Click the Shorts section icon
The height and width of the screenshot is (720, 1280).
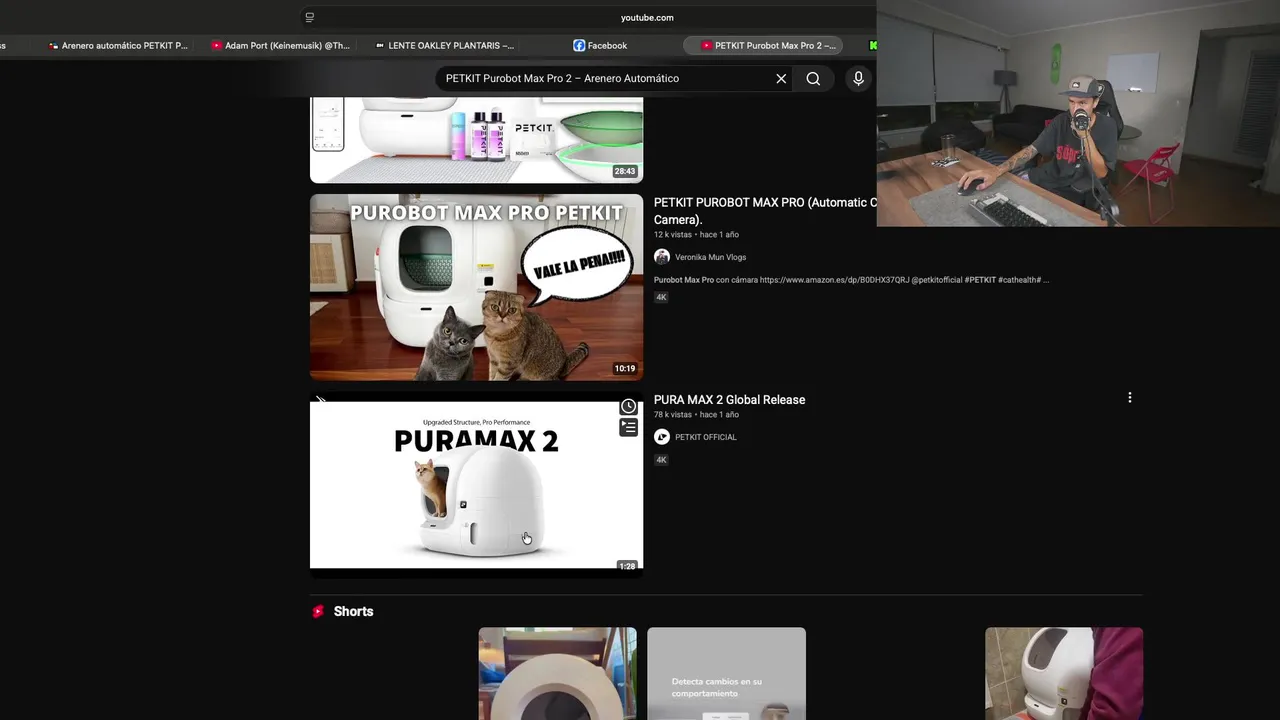pyautogui.click(x=318, y=611)
